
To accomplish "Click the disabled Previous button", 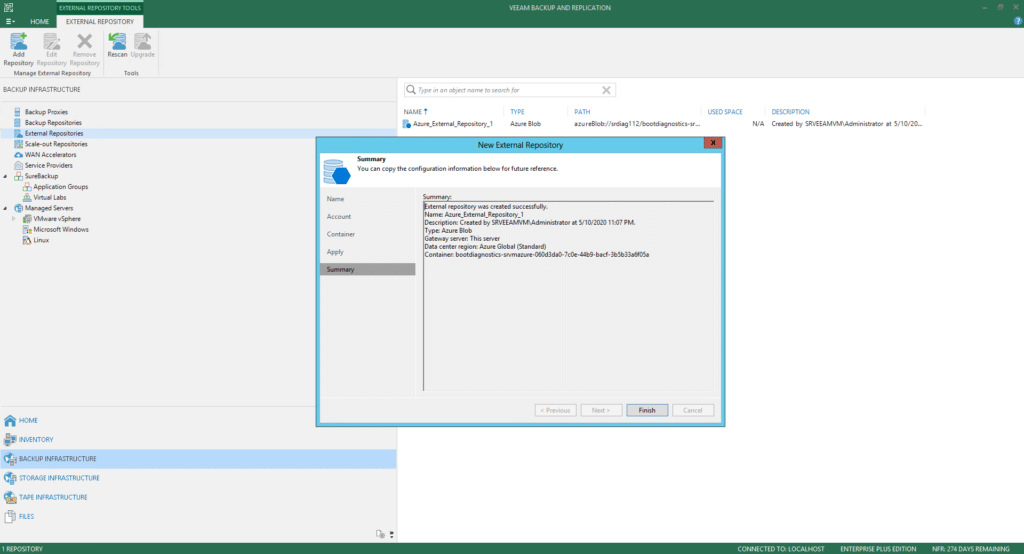I will pyautogui.click(x=556, y=410).
